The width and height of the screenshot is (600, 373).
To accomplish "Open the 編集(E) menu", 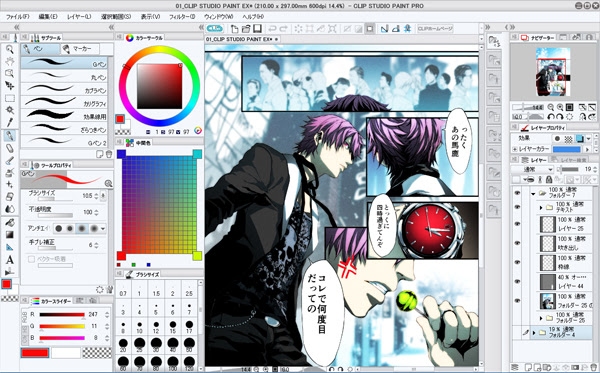I will [48, 17].
